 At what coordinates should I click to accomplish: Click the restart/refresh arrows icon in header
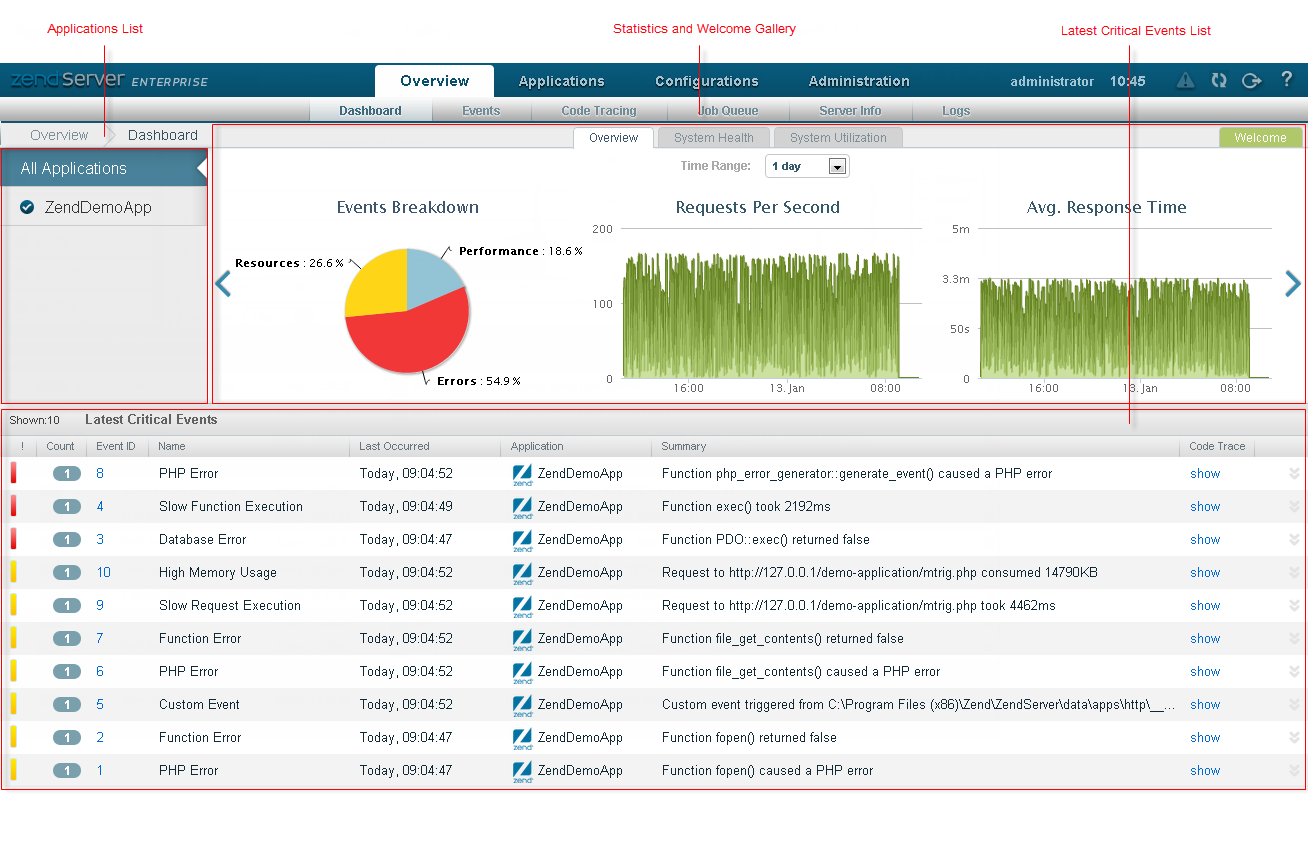[x=1218, y=81]
